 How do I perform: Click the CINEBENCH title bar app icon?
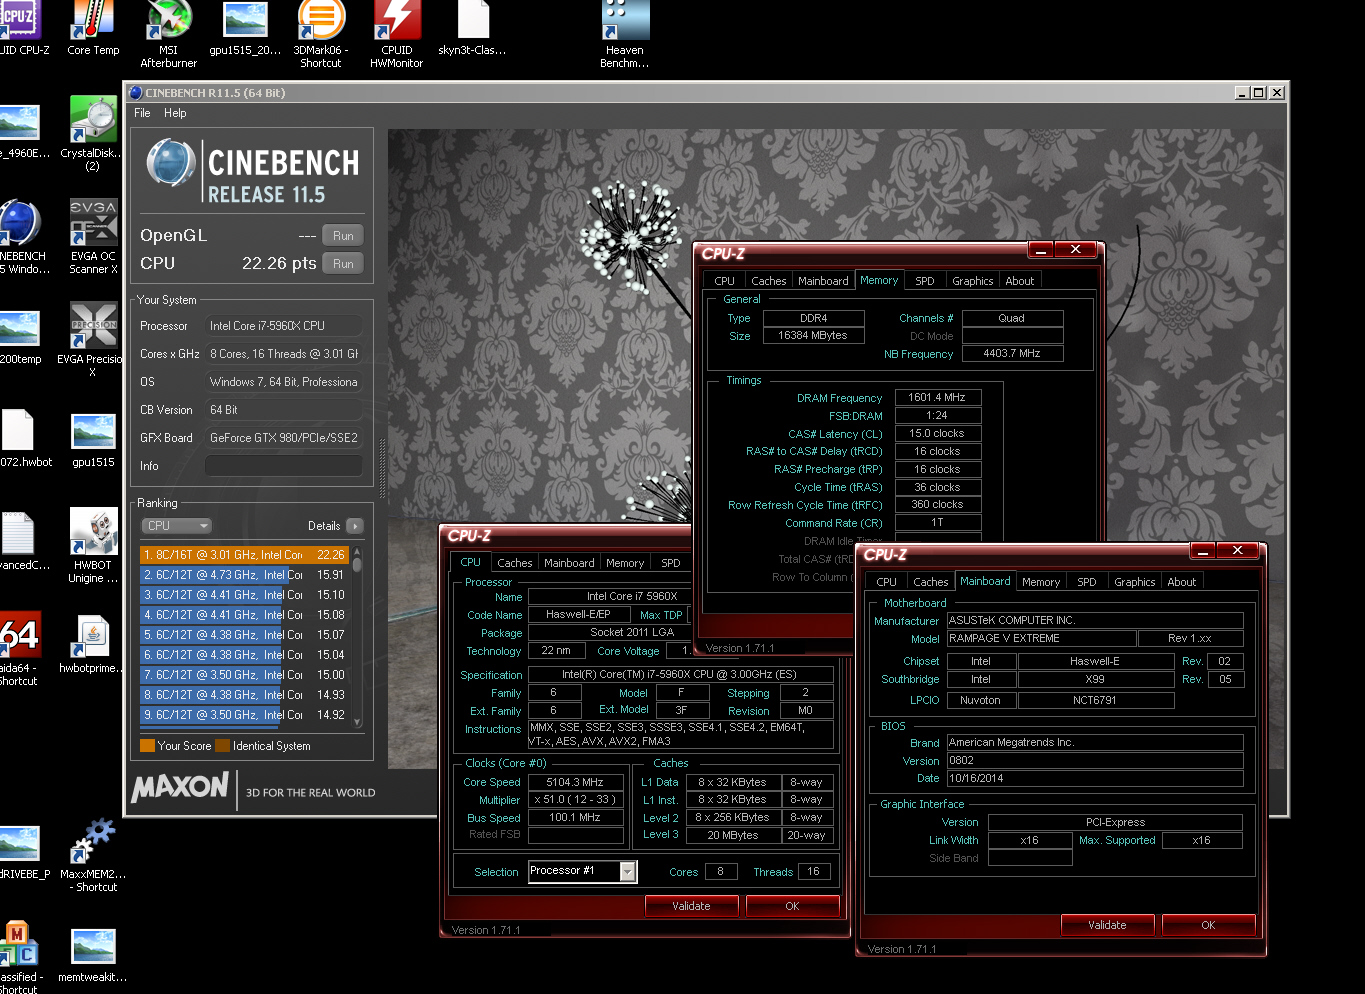click(136, 92)
